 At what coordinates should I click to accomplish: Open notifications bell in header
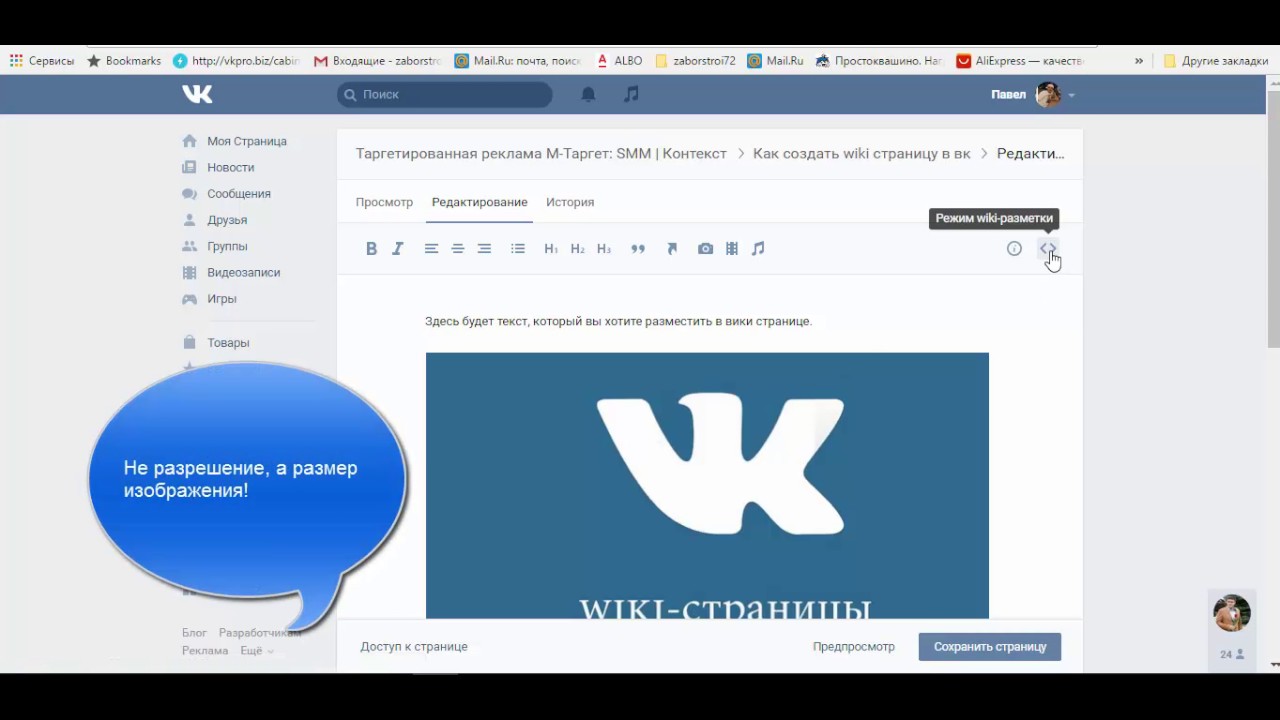pos(588,94)
